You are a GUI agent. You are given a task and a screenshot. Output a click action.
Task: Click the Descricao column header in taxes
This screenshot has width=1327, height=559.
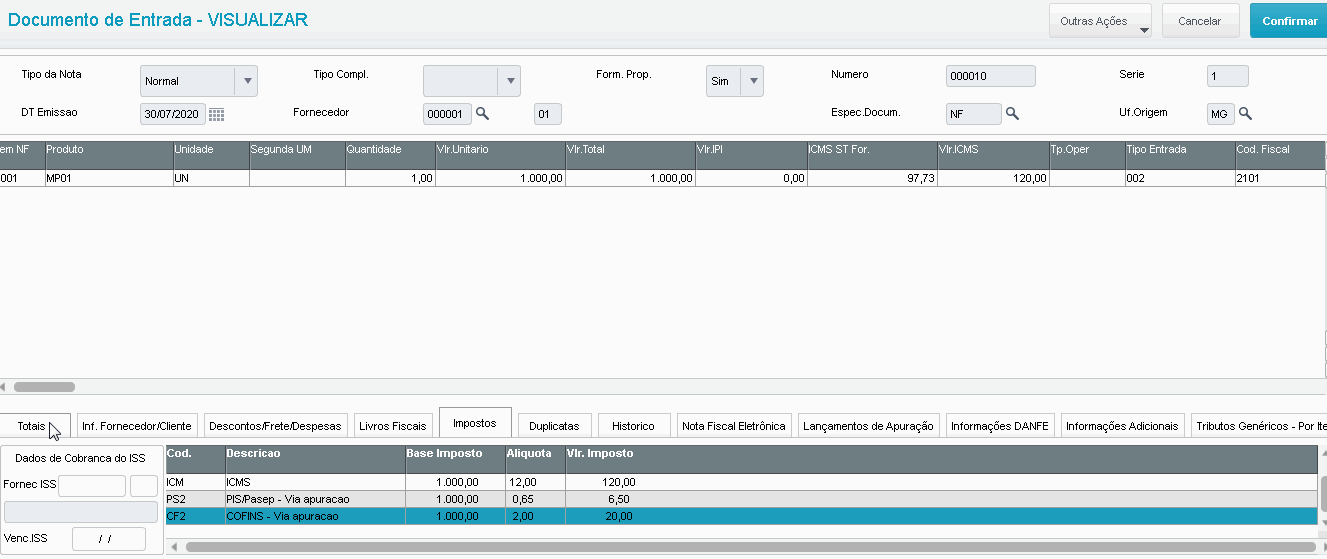pos(315,459)
